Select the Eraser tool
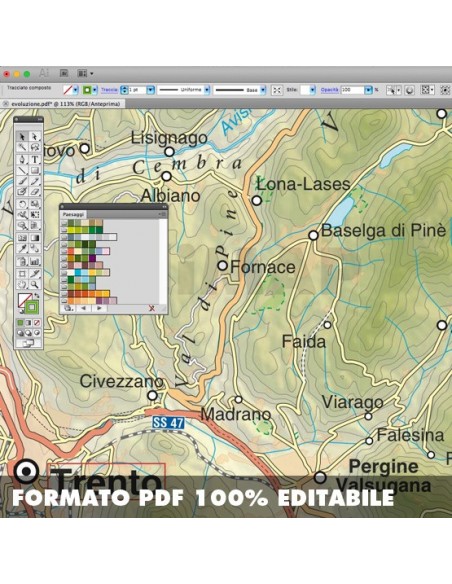Viewport: 452px width, 584px height. tap(35, 192)
